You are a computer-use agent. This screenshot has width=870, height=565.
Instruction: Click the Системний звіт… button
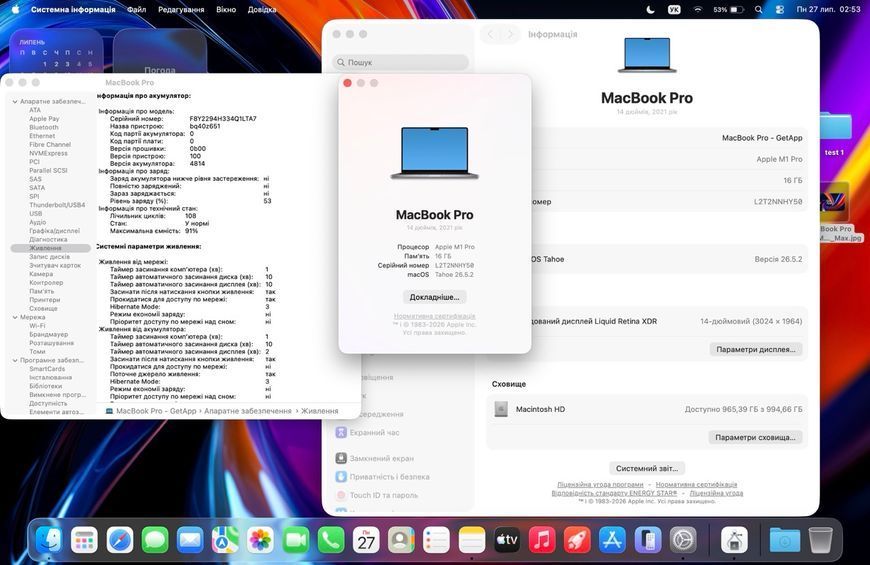[x=647, y=468]
